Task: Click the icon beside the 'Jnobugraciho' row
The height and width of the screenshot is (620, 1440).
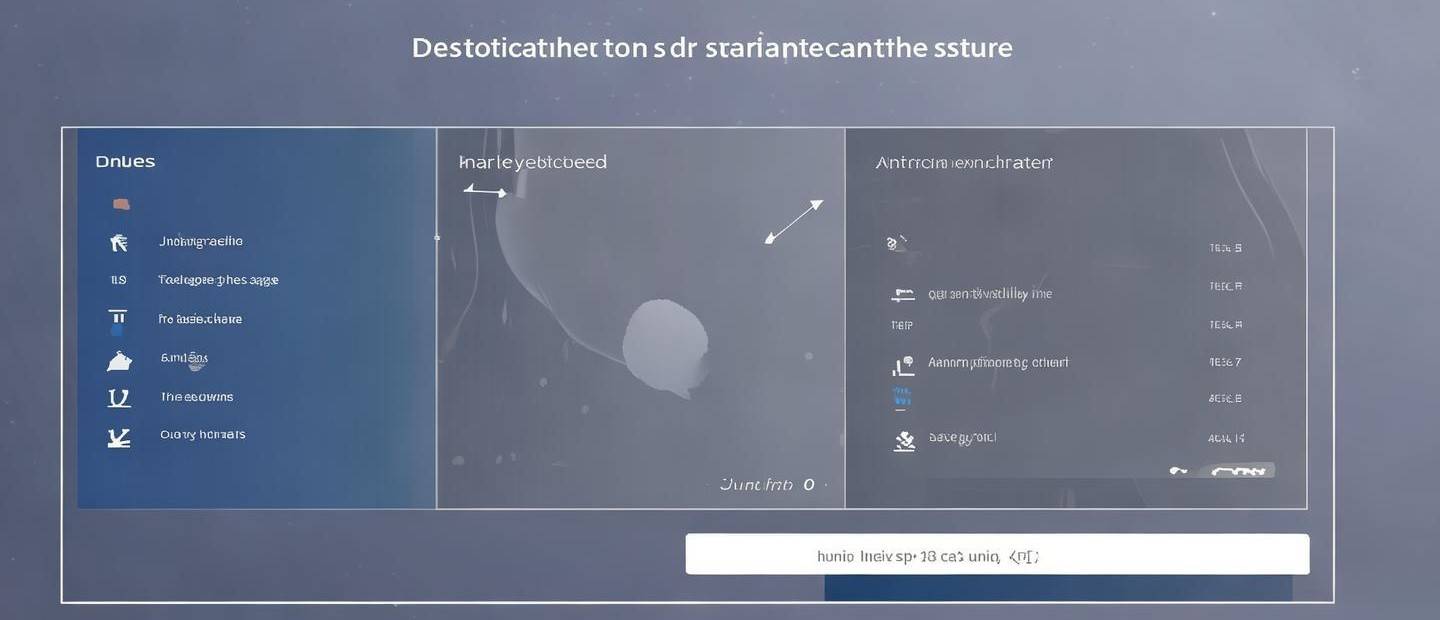Action: tap(118, 242)
